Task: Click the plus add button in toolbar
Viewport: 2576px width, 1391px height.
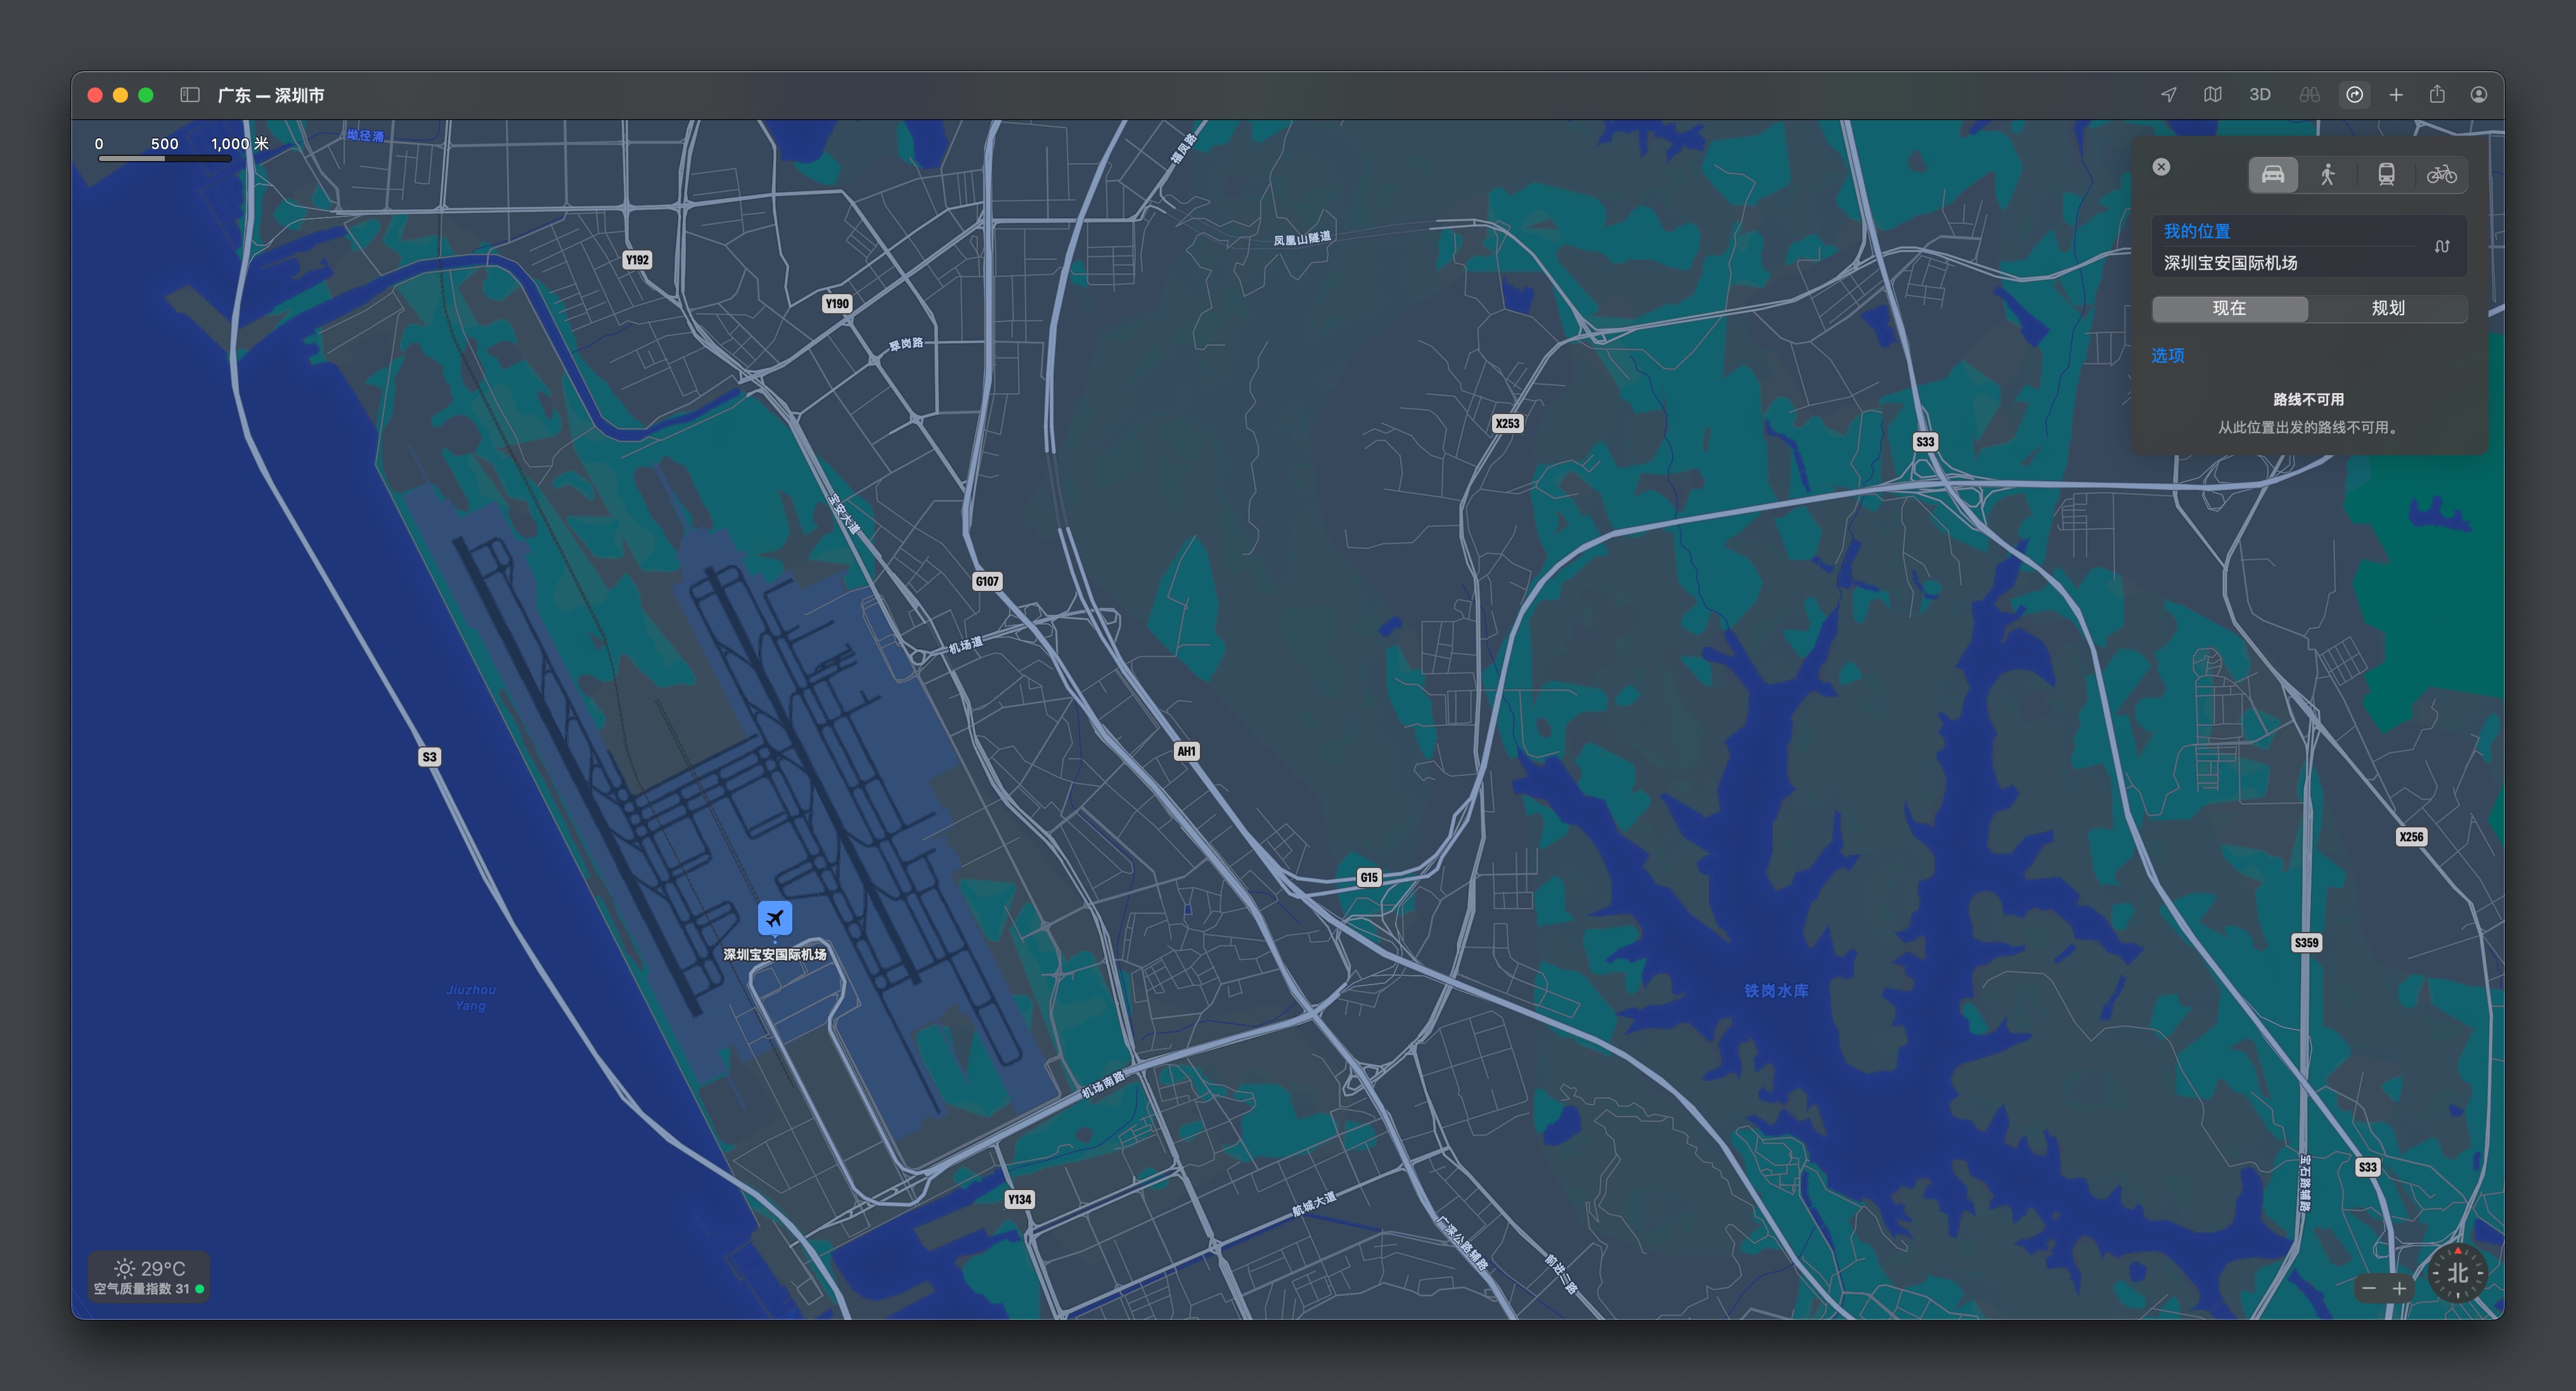Action: 2396,95
